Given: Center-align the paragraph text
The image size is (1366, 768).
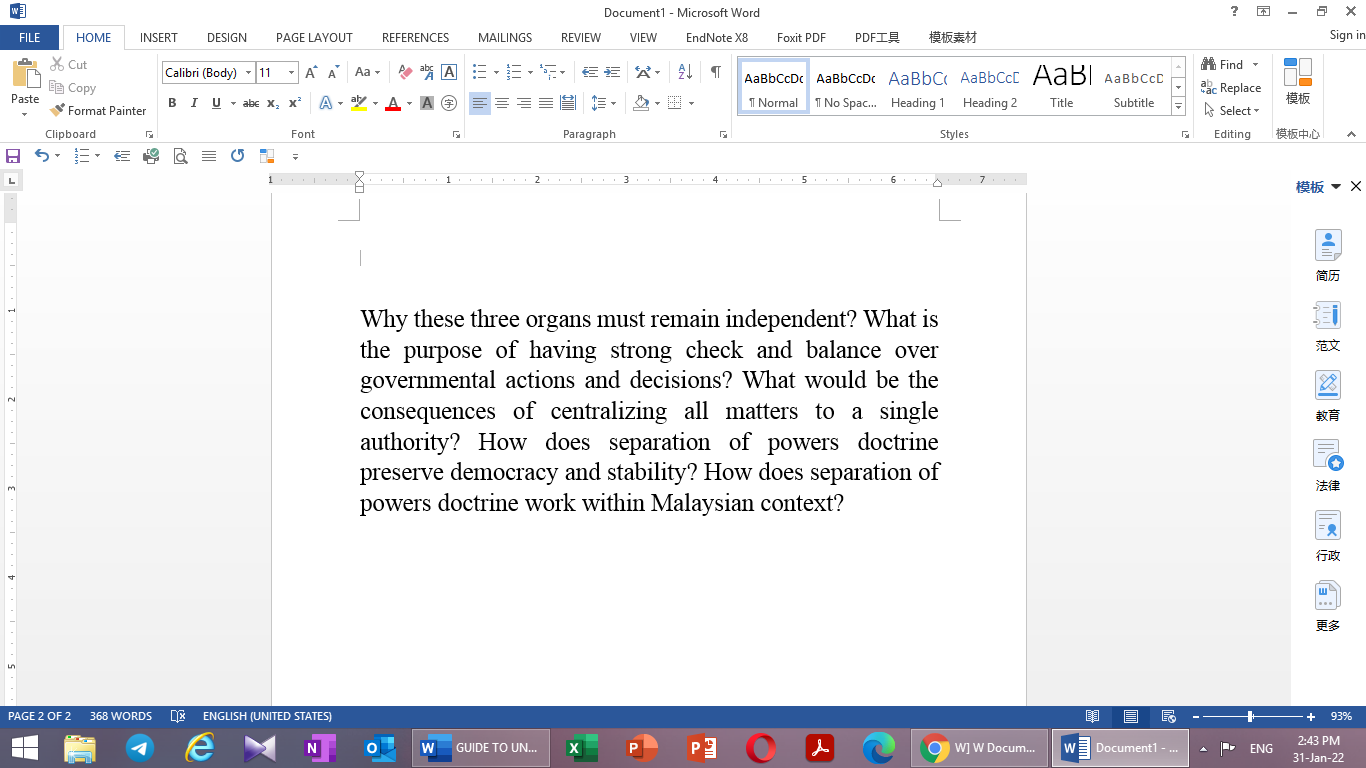Looking at the screenshot, I should (501, 103).
